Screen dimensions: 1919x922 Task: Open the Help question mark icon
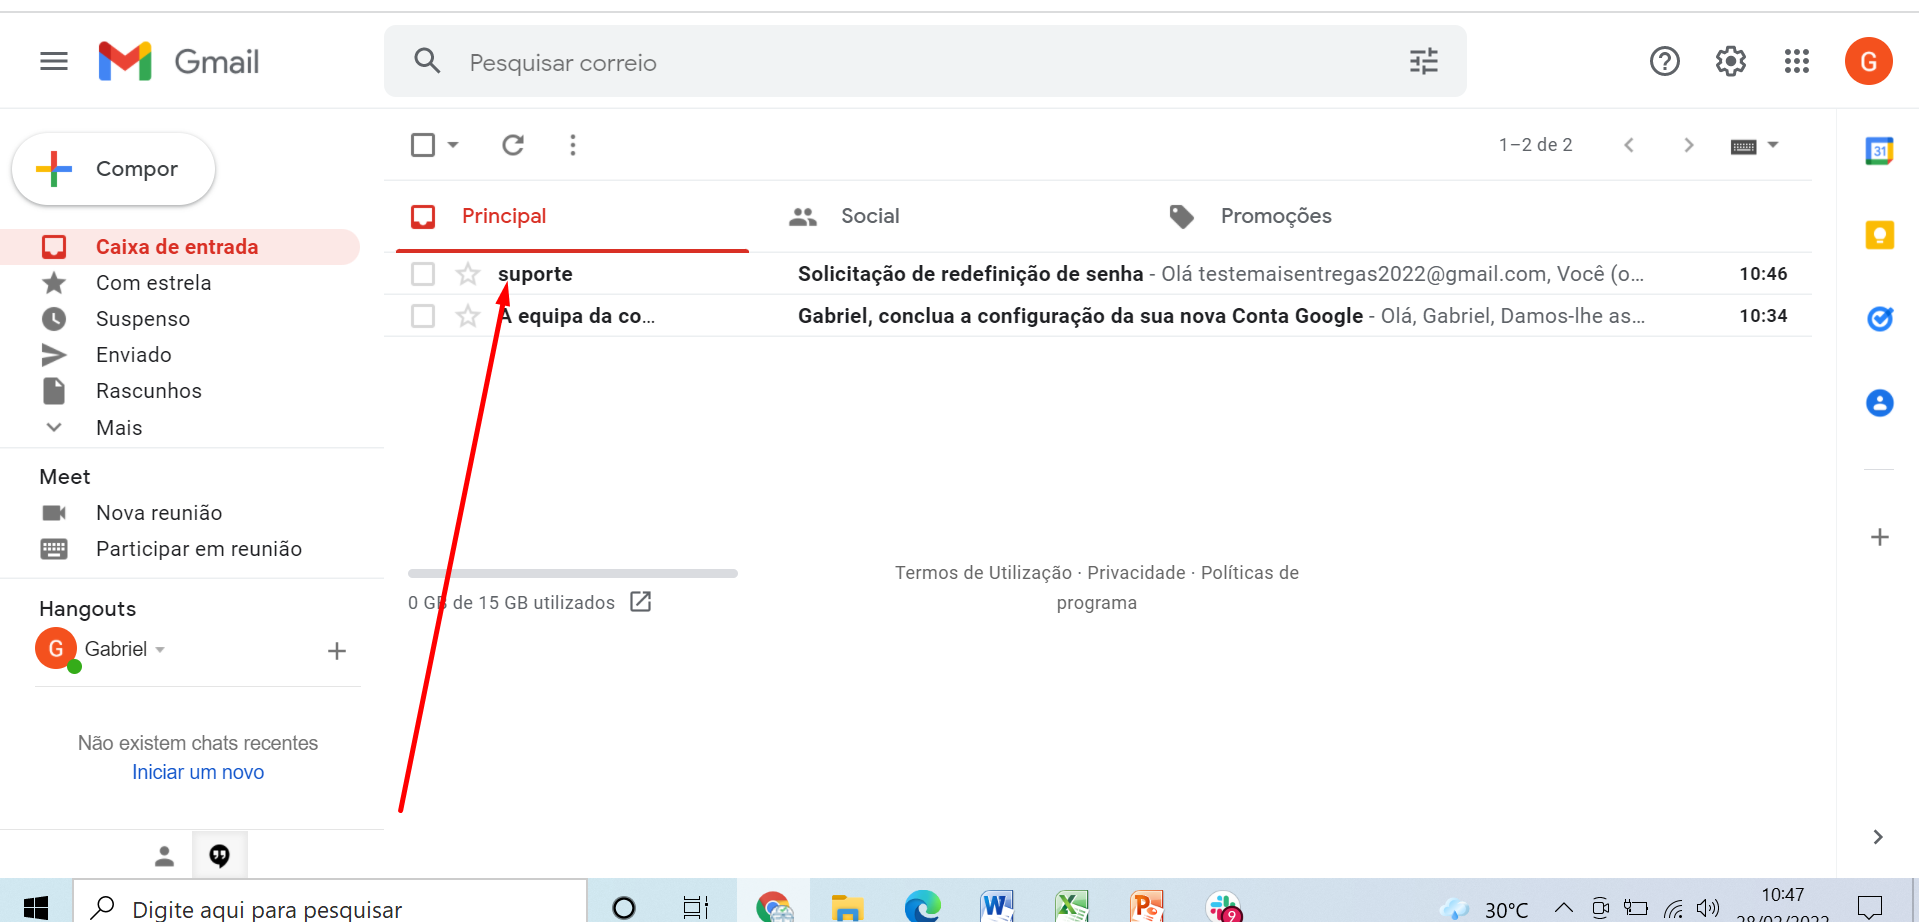pyautogui.click(x=1665, y=62)
